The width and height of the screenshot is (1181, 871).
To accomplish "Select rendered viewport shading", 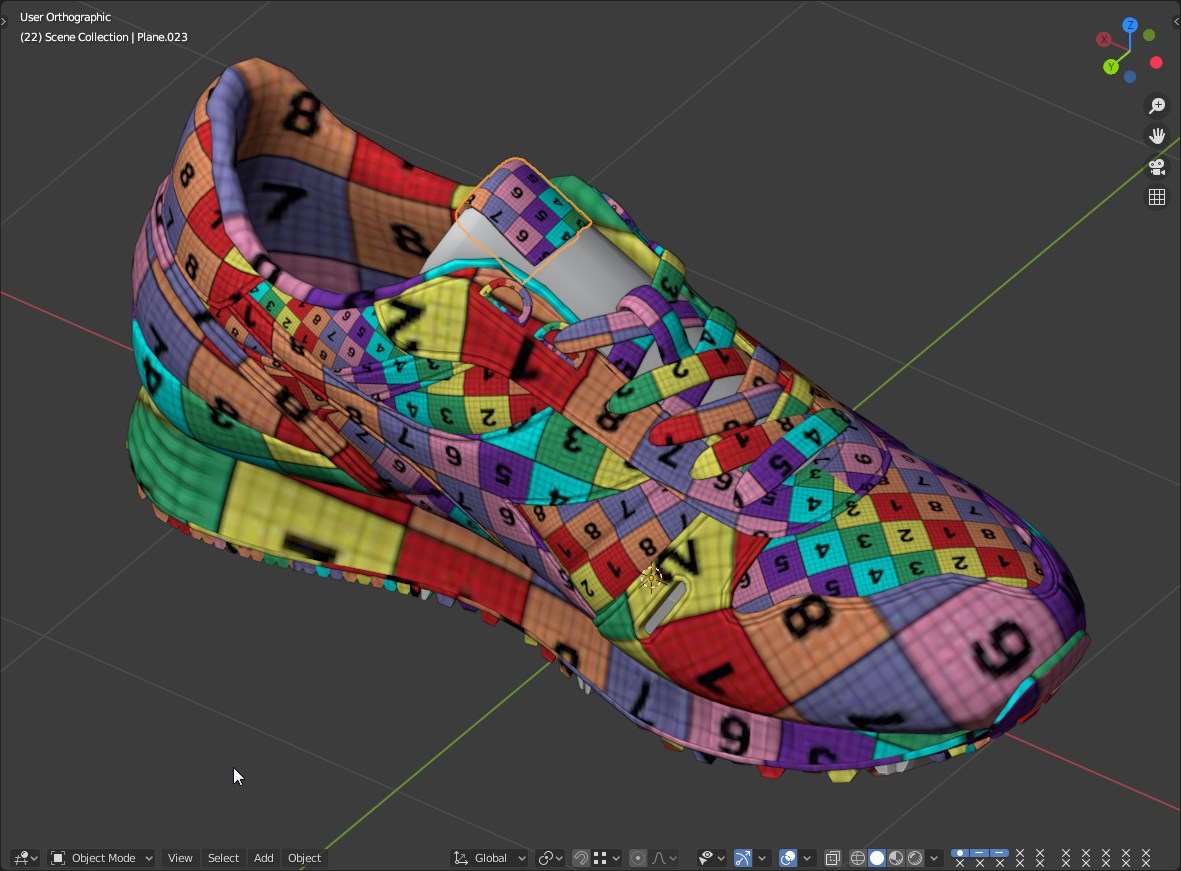I will pyautogui.click(x=915, y=858).
